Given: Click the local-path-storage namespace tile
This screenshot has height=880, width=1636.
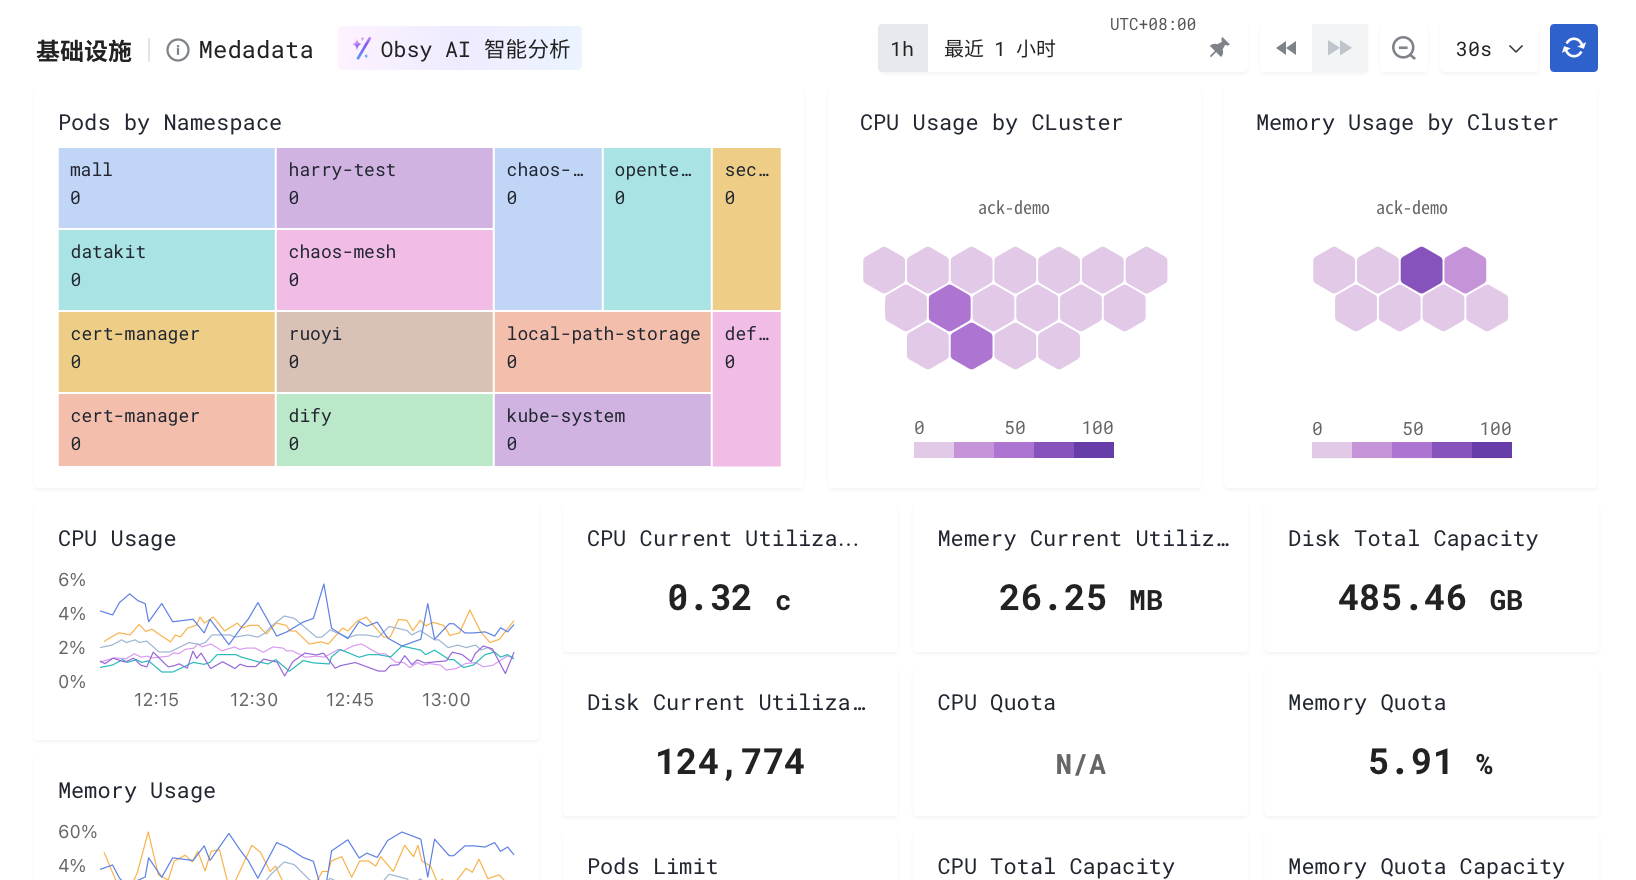Looking at the screenshot, I should click(x=603, y=351).
